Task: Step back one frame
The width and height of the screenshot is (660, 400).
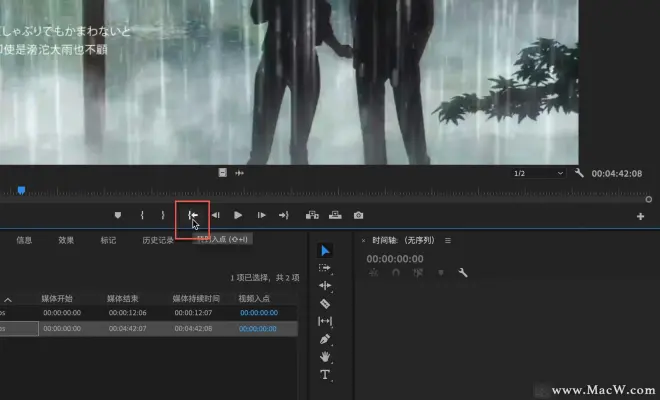Action: [216, 215]
